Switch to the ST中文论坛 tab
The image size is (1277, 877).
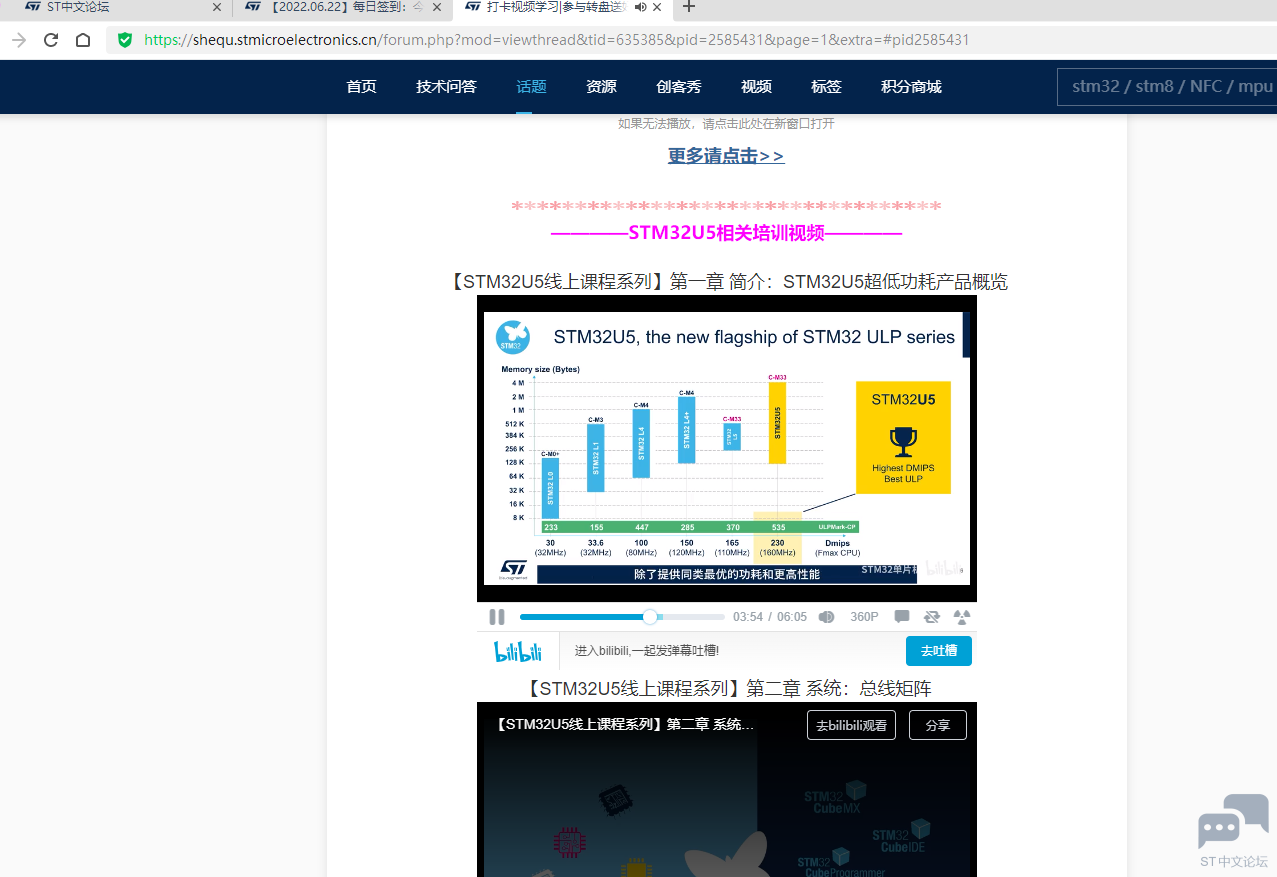click(x=115, y=7)
